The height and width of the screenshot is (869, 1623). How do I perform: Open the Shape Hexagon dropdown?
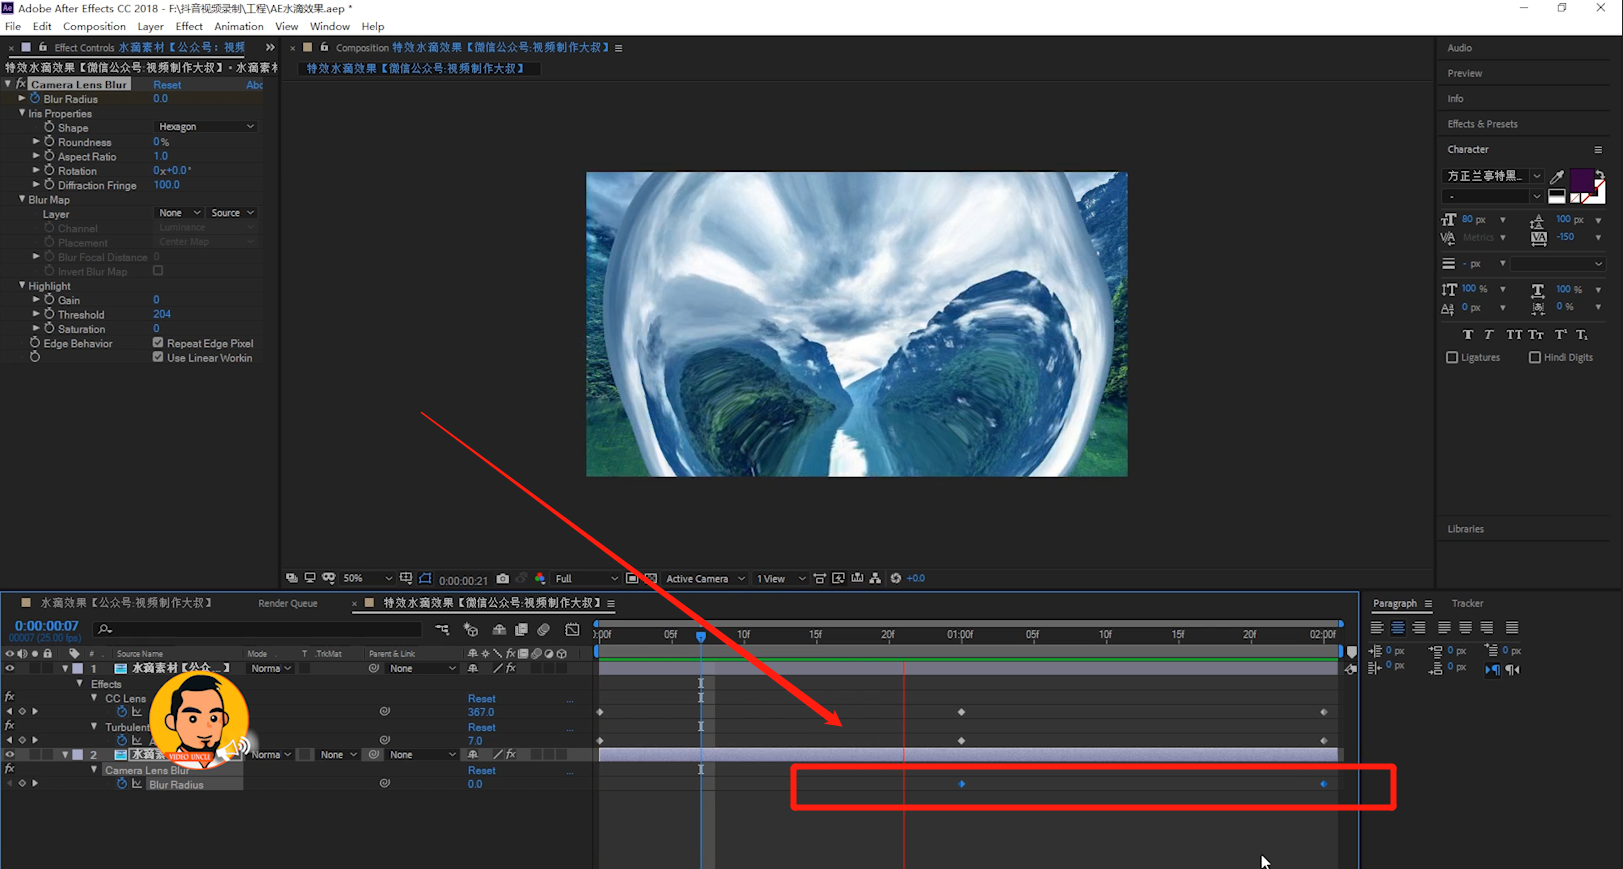(x=206, y=127)
